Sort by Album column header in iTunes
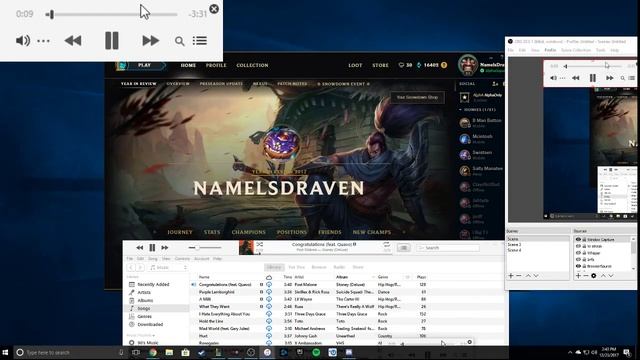This screenshot has width=640, height=360. tap(342, 277)
